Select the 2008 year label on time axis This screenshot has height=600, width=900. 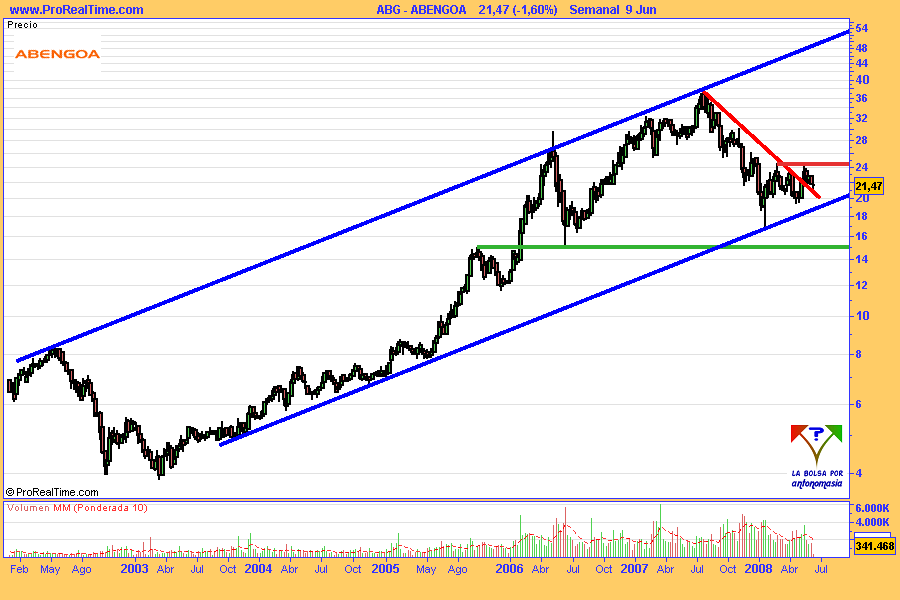click(758, 569)
